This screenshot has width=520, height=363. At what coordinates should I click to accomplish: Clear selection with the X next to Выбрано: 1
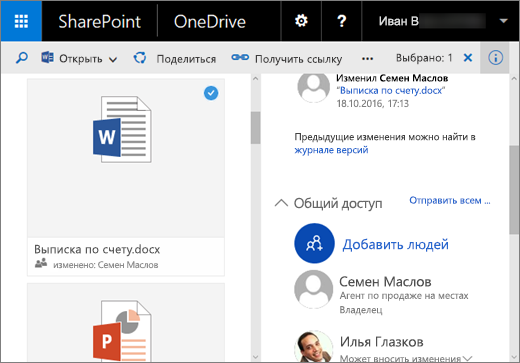[468, 58]
